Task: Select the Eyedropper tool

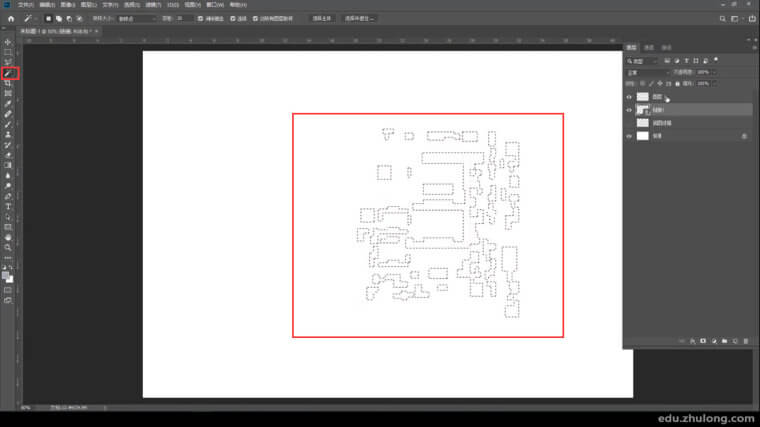Action: pyautogui.click(x=8, y=104)
